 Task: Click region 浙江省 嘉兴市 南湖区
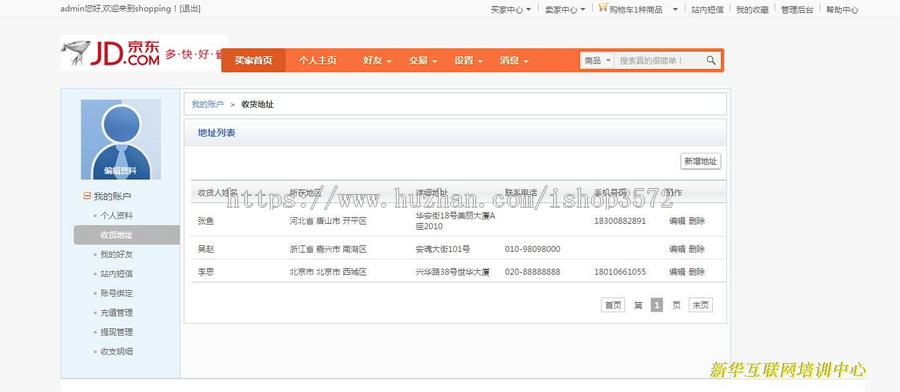pos(328,249)
